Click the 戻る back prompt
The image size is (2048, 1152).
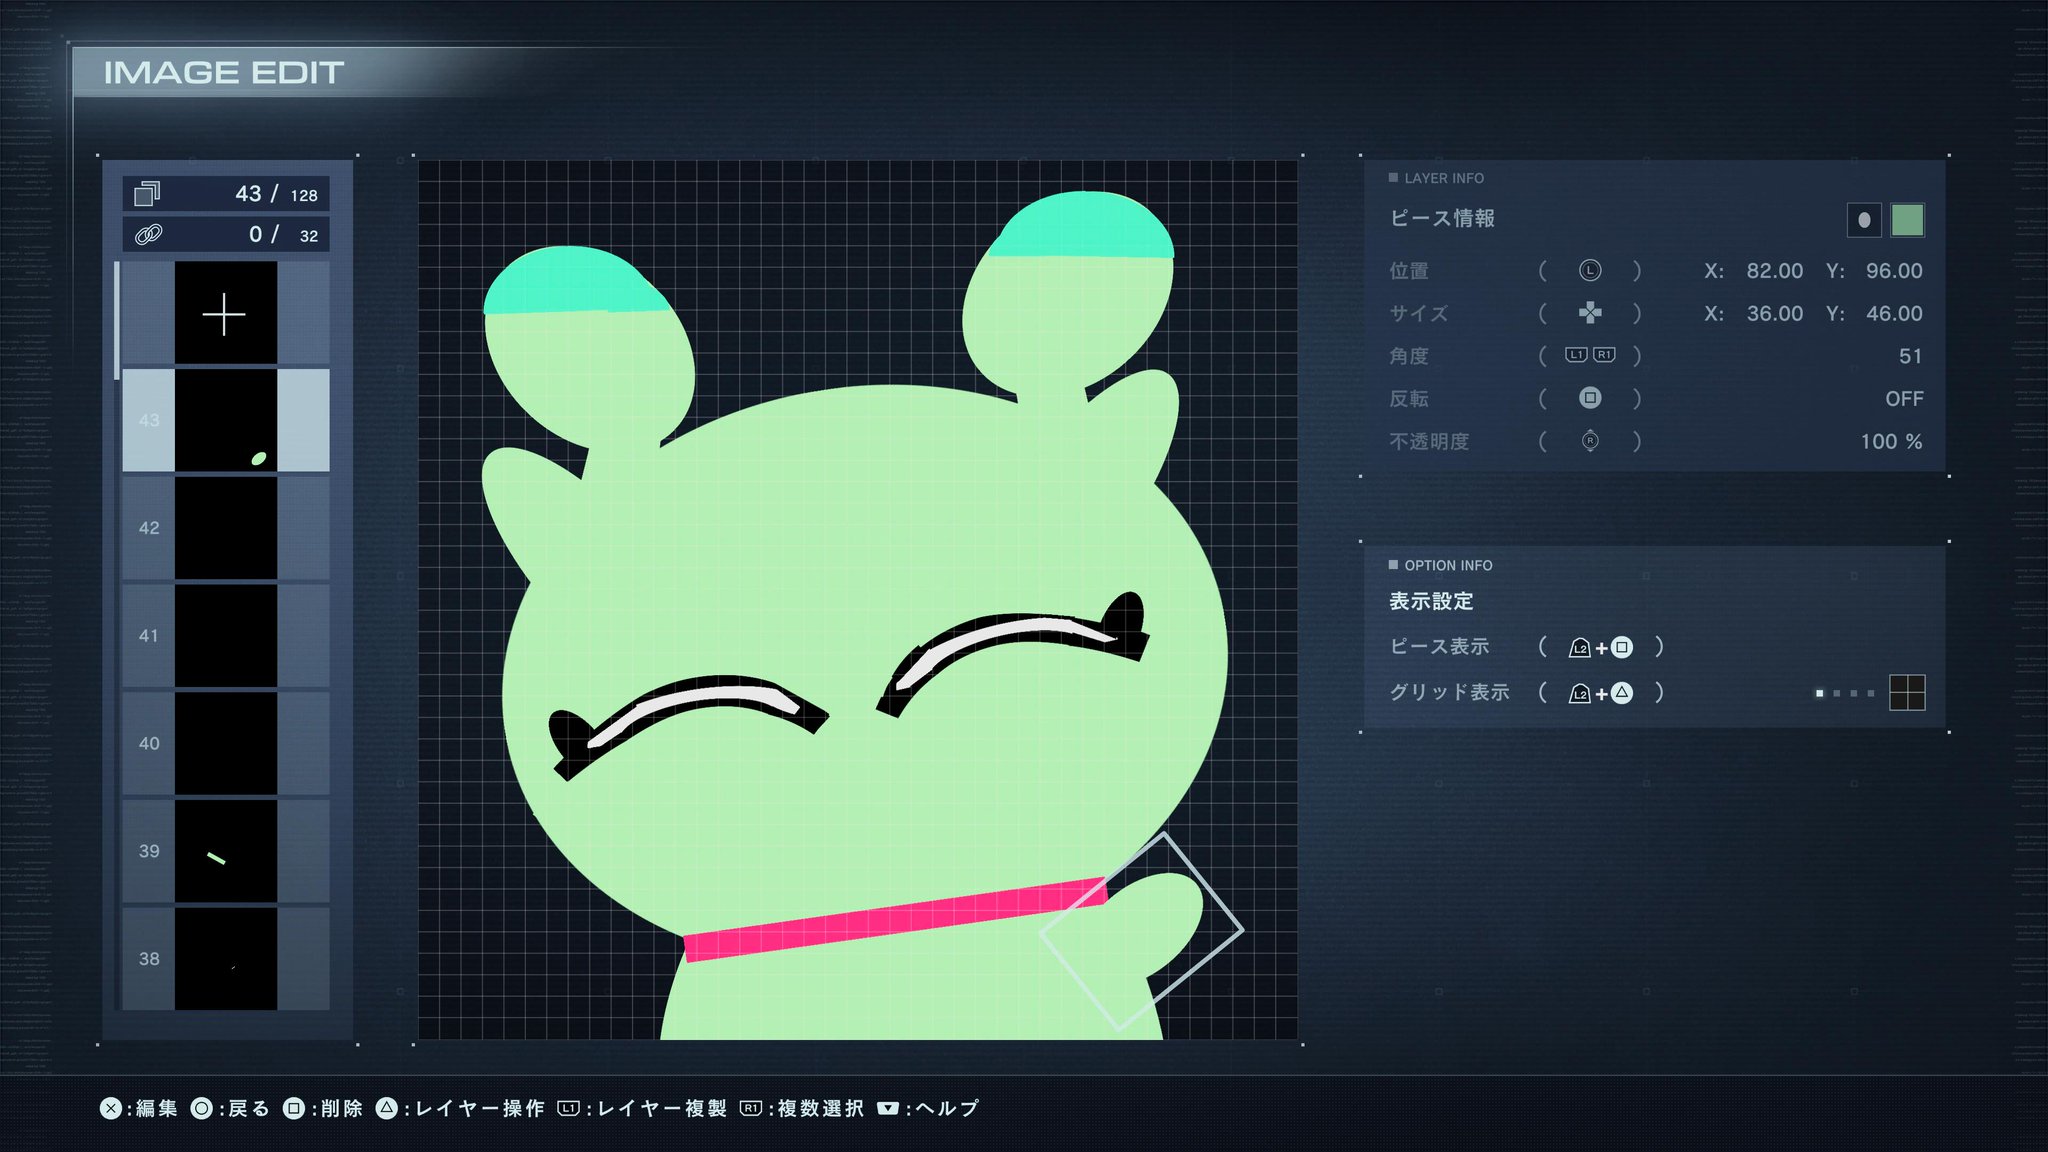(x=231, y=1108)
